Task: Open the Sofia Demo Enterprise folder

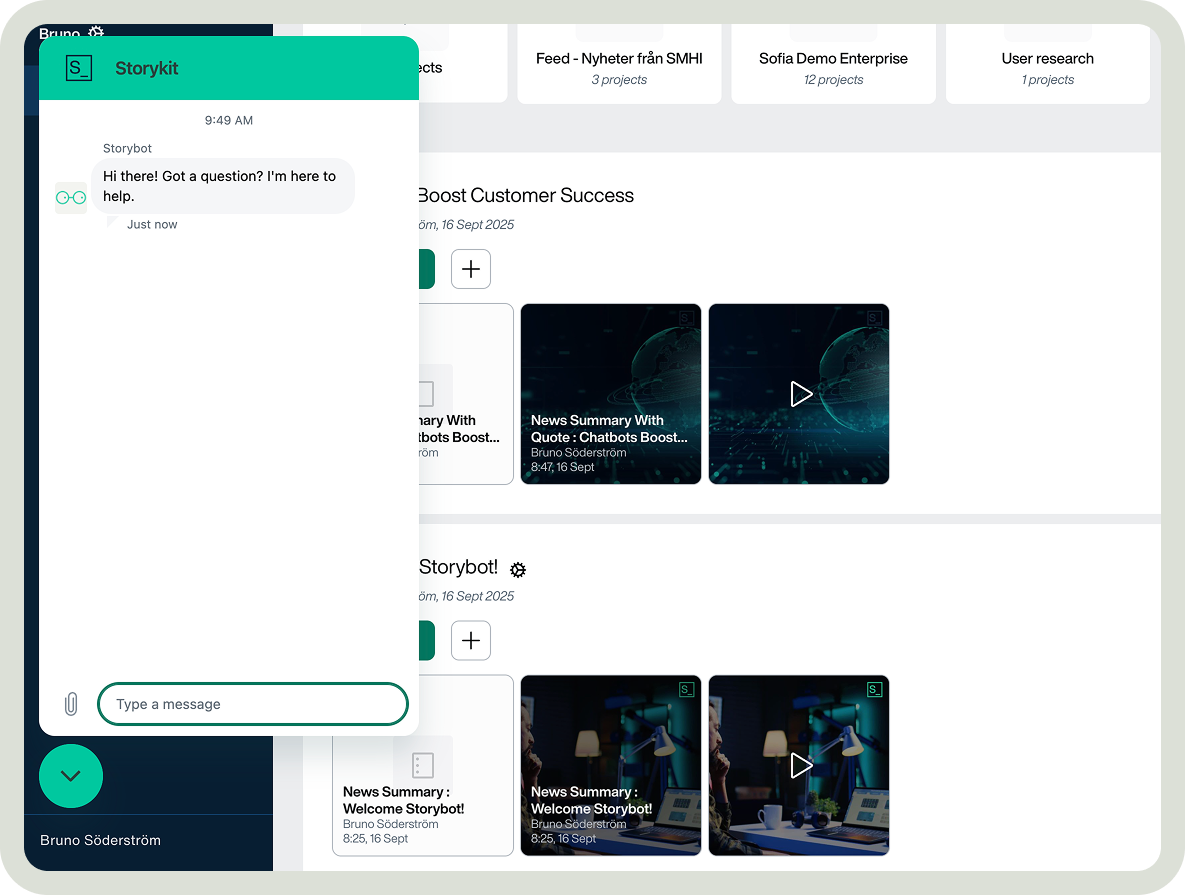Action: pyautogui.click(x=833, y=64)
